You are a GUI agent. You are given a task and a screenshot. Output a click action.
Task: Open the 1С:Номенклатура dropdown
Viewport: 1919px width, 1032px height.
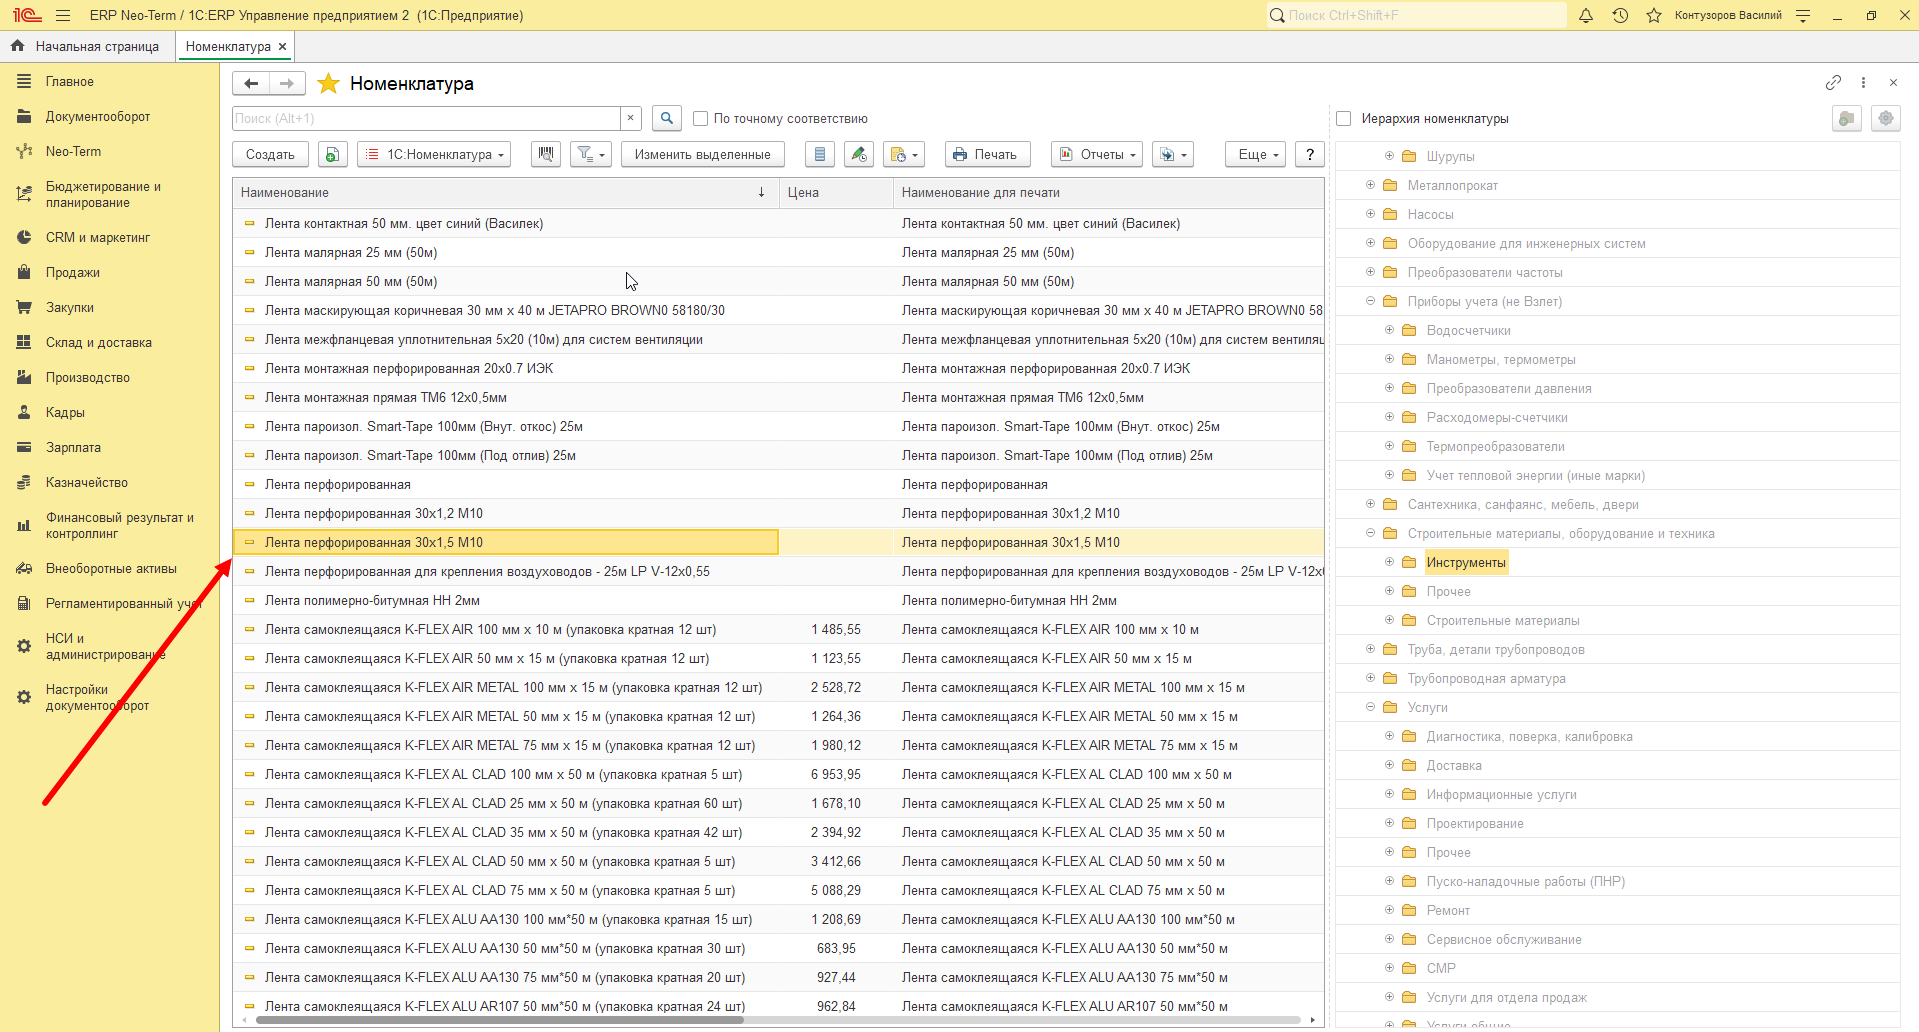pyautogui.click(x=434, y=154)
